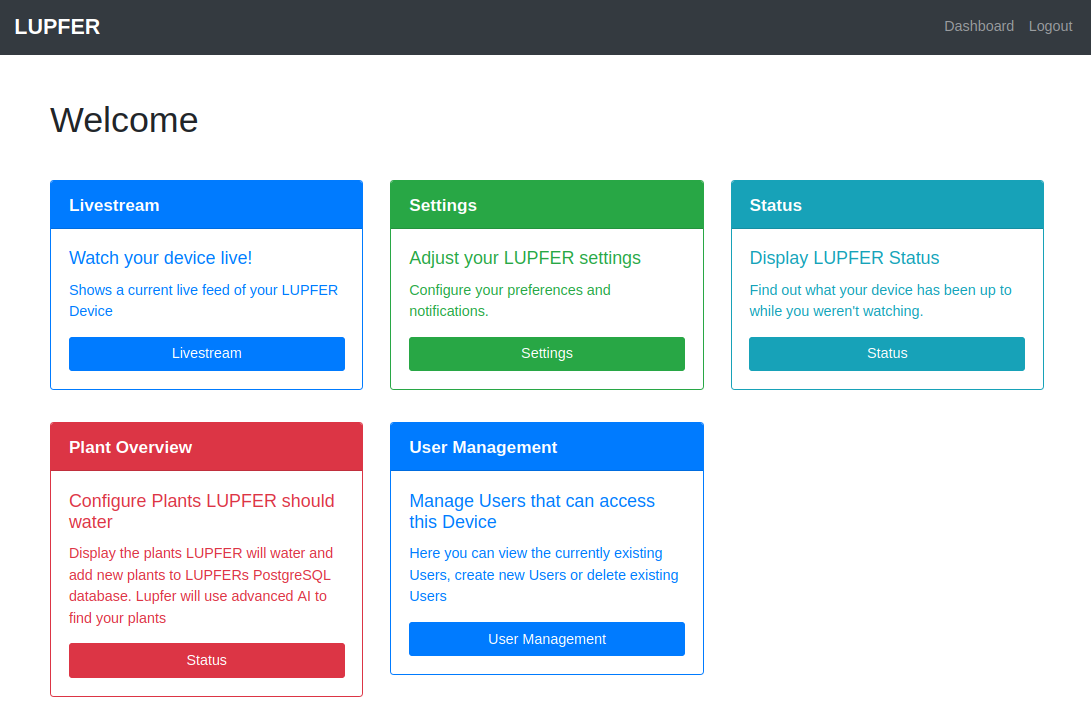The height and width of the screenshot is (706, 1091).
Task: Select Dashboard in the navigation bar
Action: 979,26
